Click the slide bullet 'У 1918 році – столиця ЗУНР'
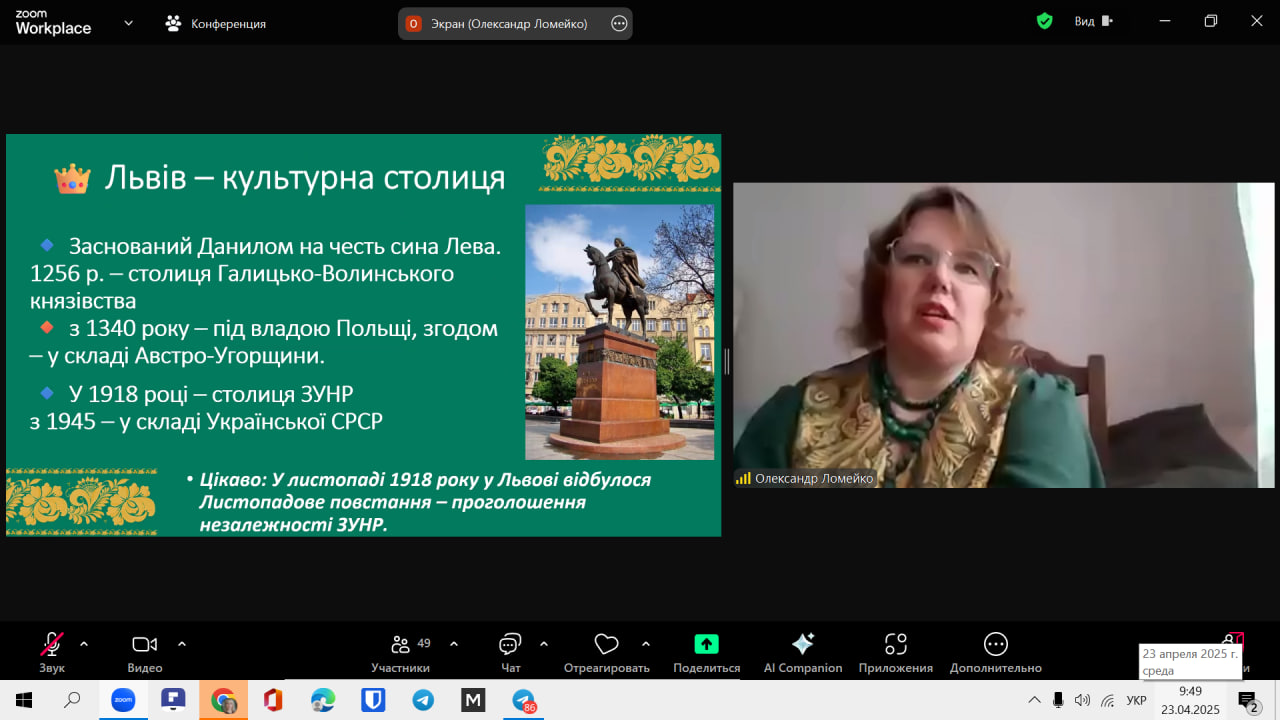The height and width of the screenshot is (720, 1280). click(x=211, y=393)
